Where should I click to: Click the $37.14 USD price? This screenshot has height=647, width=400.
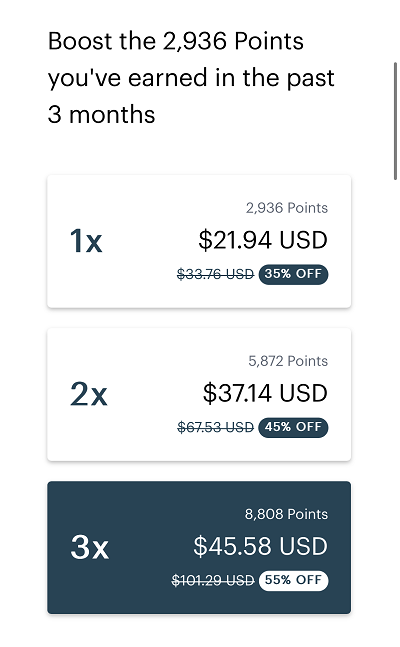[x=265, y=393]
